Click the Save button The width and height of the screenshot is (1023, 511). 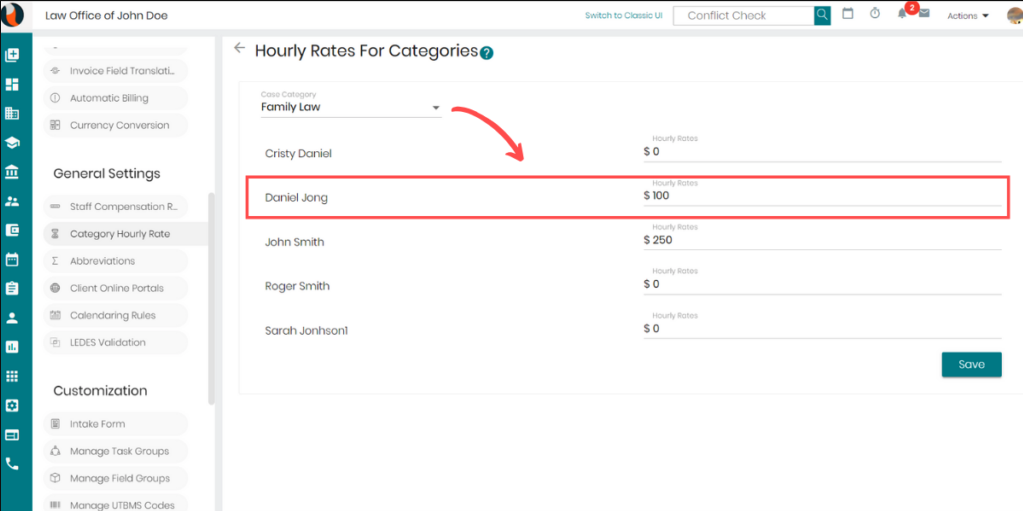coord(971,365)
